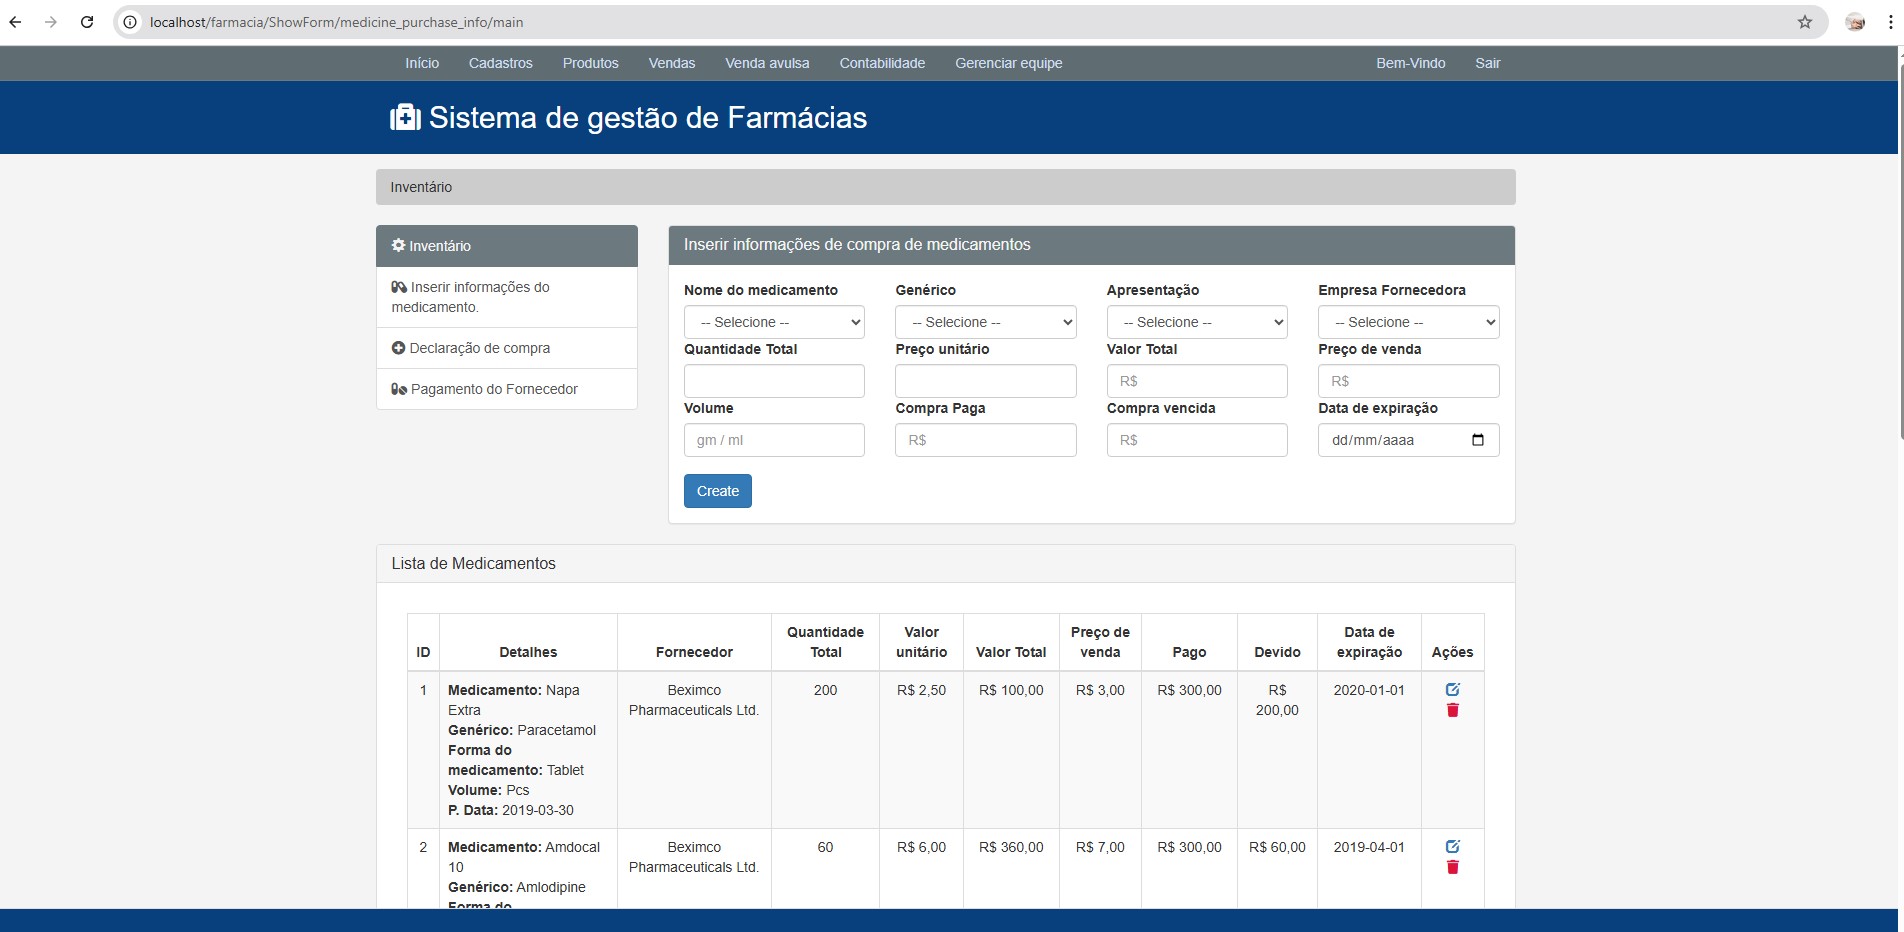The width and height of the screenshot is (1904, 932).
Task: Click the Create button
Action: pyautogui.click(x=717, y=490)
